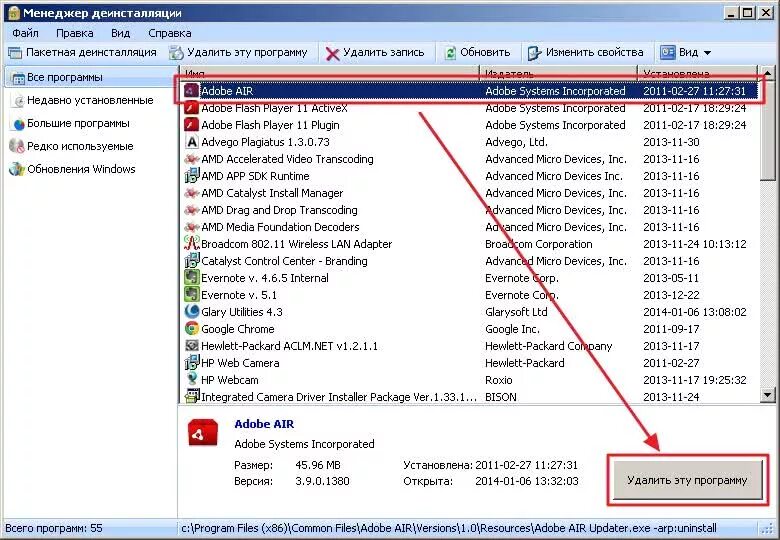Click Всего программ: 55 status text

point(54,528)
